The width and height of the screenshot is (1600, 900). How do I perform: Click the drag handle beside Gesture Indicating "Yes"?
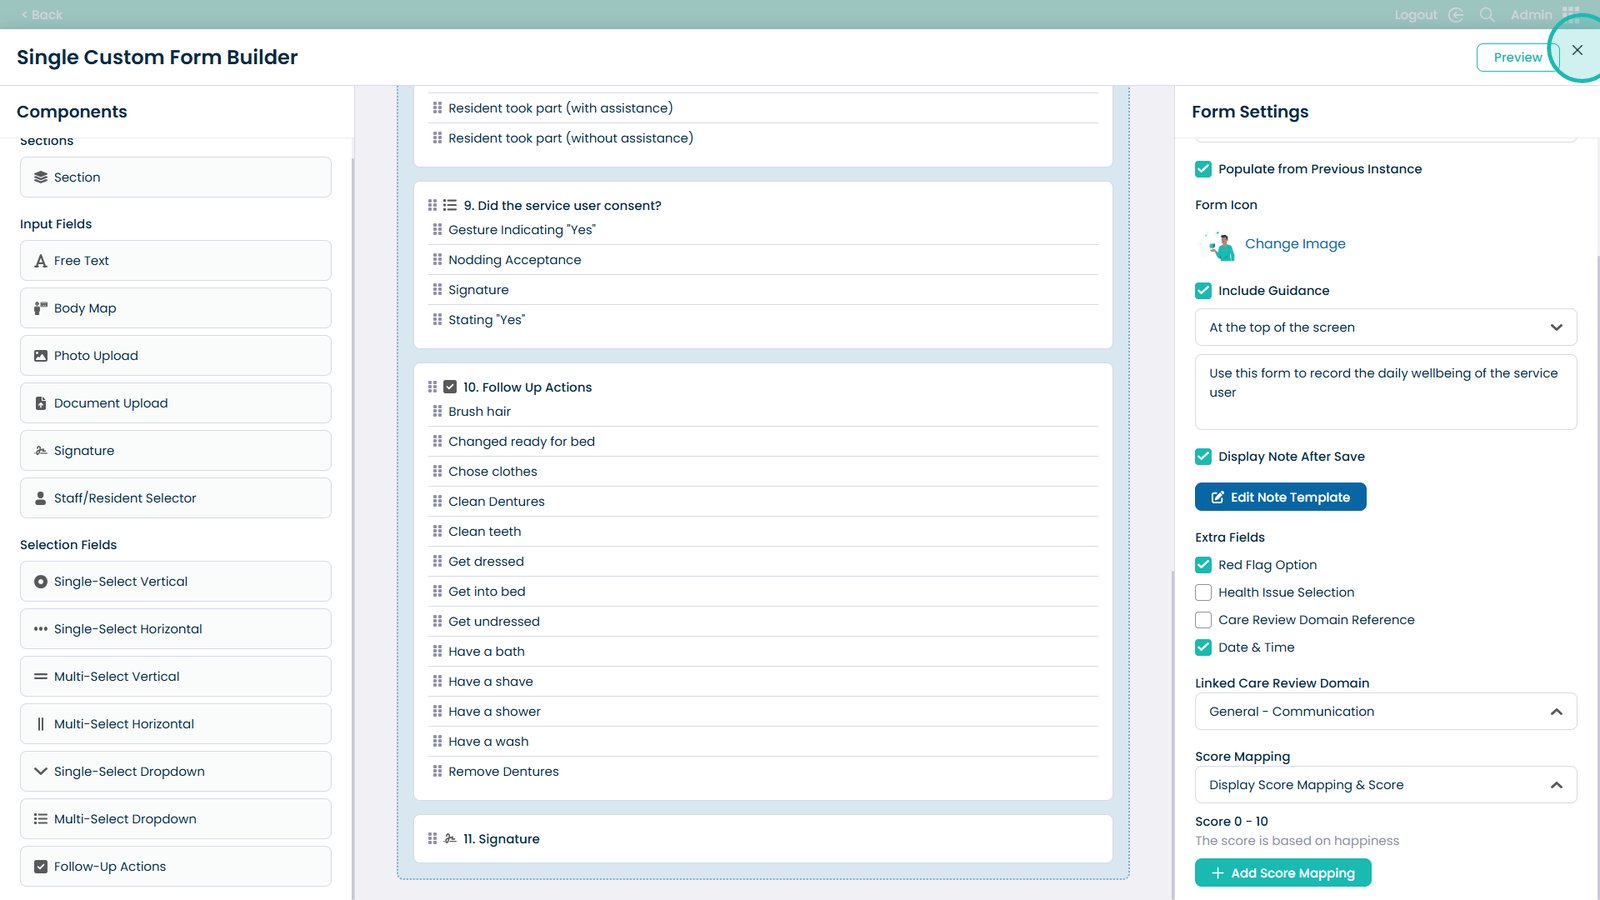437,230
